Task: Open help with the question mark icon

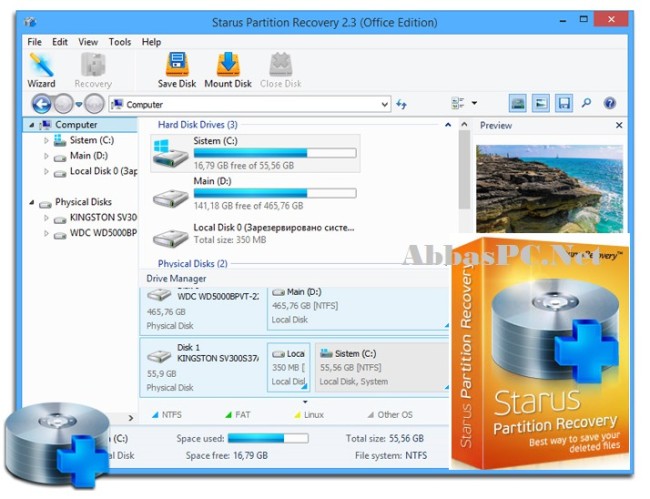Action: point(609,103)
